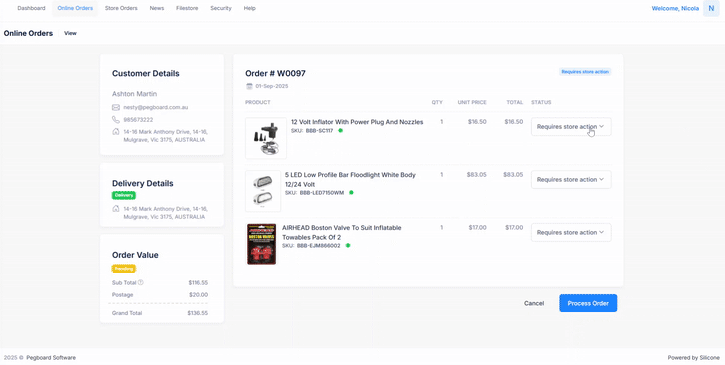
Task: Click the home icon in Delivery Details address
Action: click(x=116, y=209)
